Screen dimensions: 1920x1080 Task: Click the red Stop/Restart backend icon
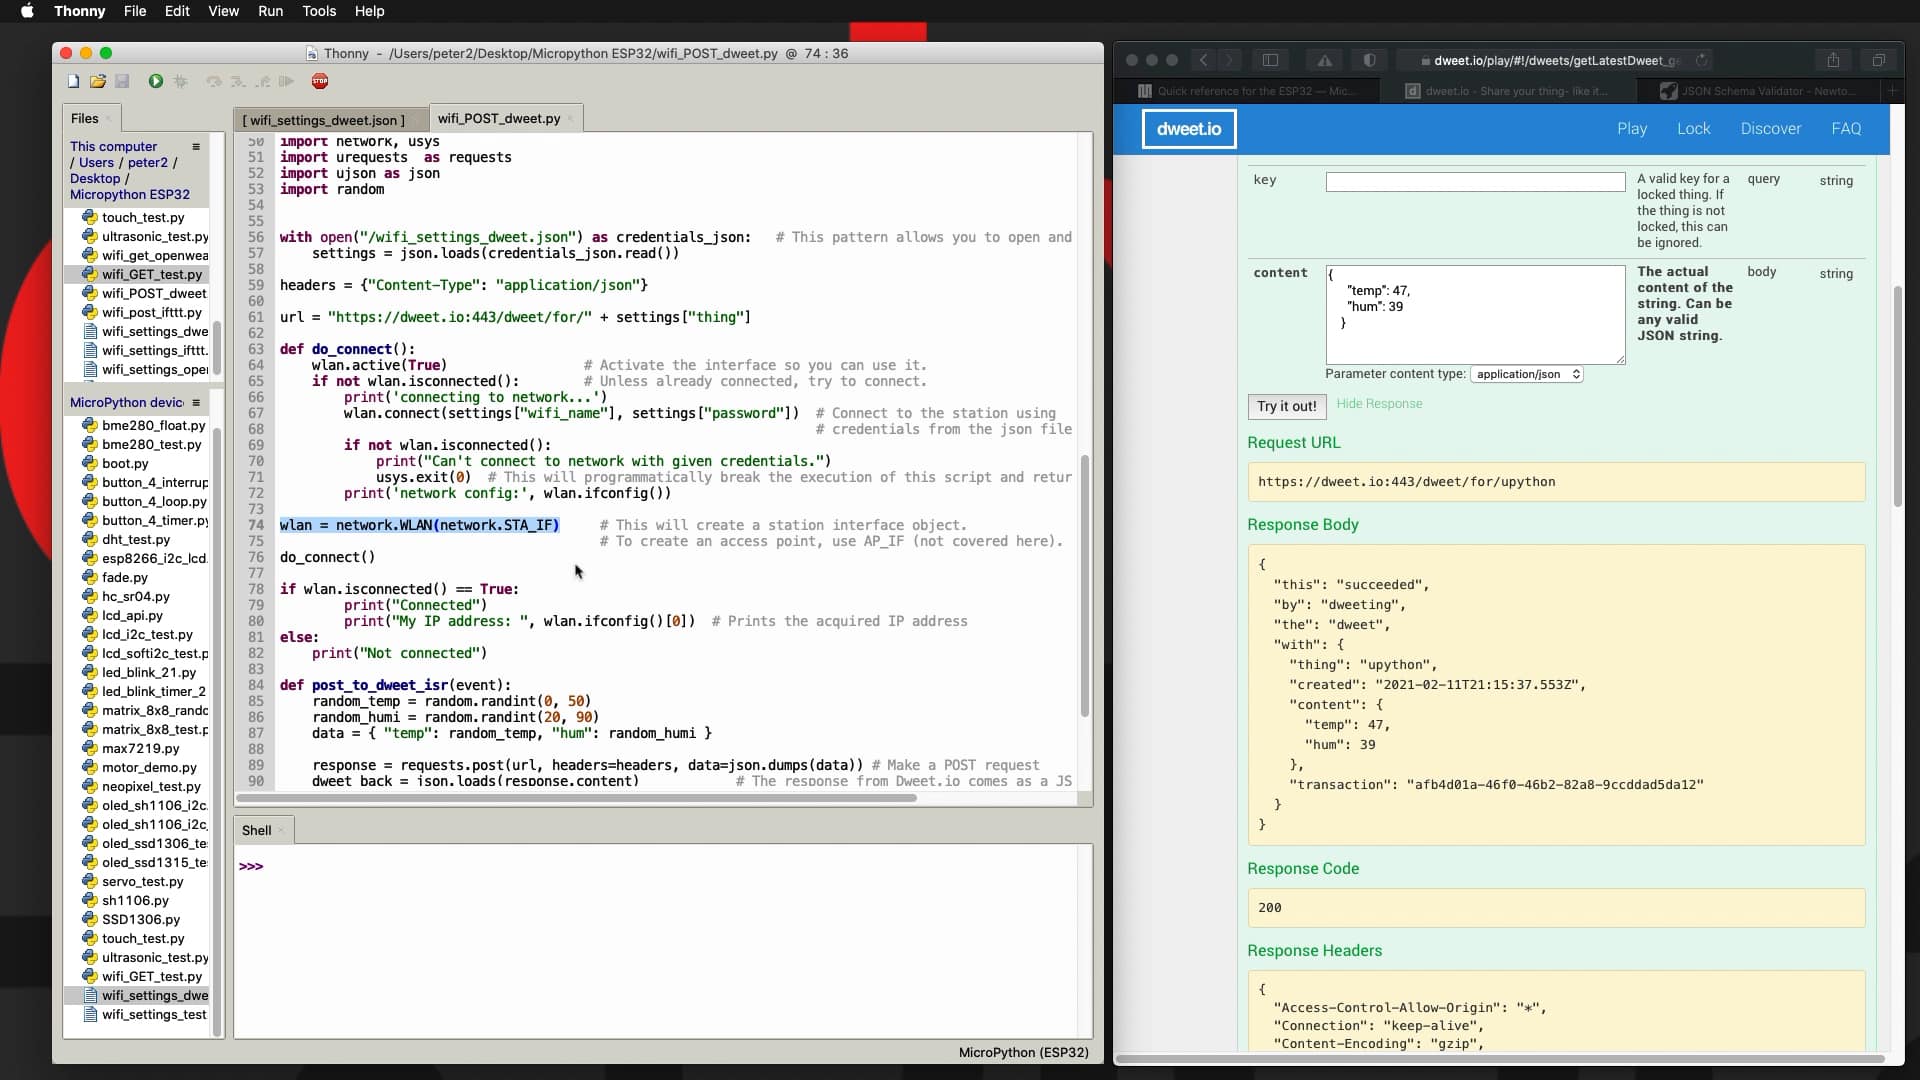(320, 81)
